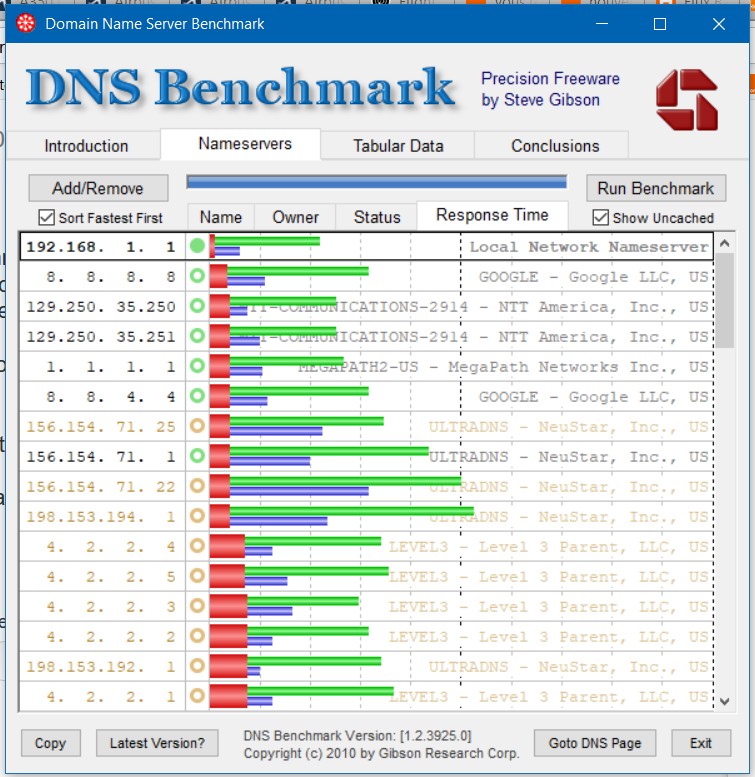Screen dimensions: 755x777
Task: Click the scroll up arrow of nameserver list
Action: coord(725,243)
